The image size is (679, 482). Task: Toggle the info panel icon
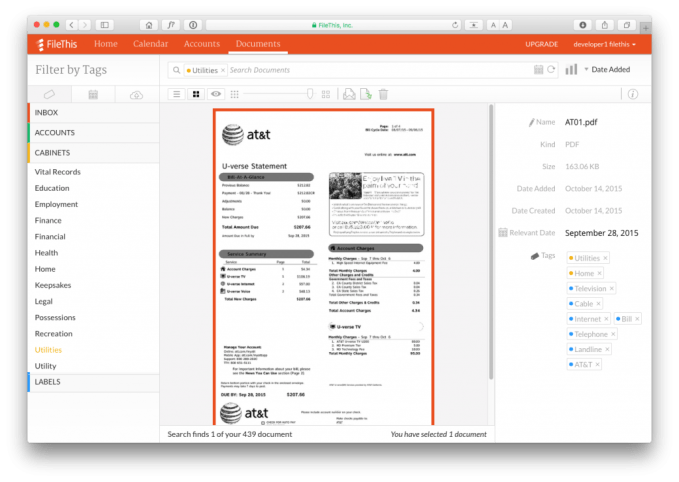pos(633,94)
